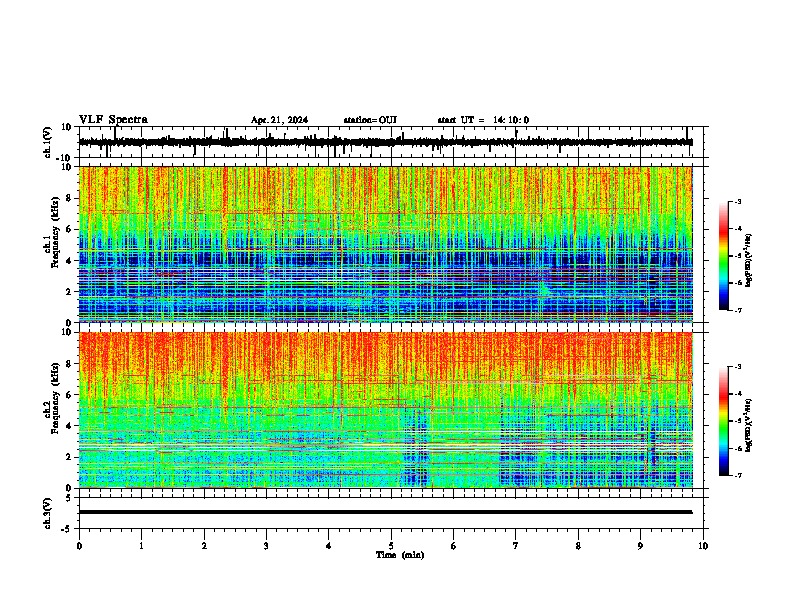Viewport: 792px width, 612px height.
Task: Click the "VLF Spectra" title text
Action: coord(113,120)
